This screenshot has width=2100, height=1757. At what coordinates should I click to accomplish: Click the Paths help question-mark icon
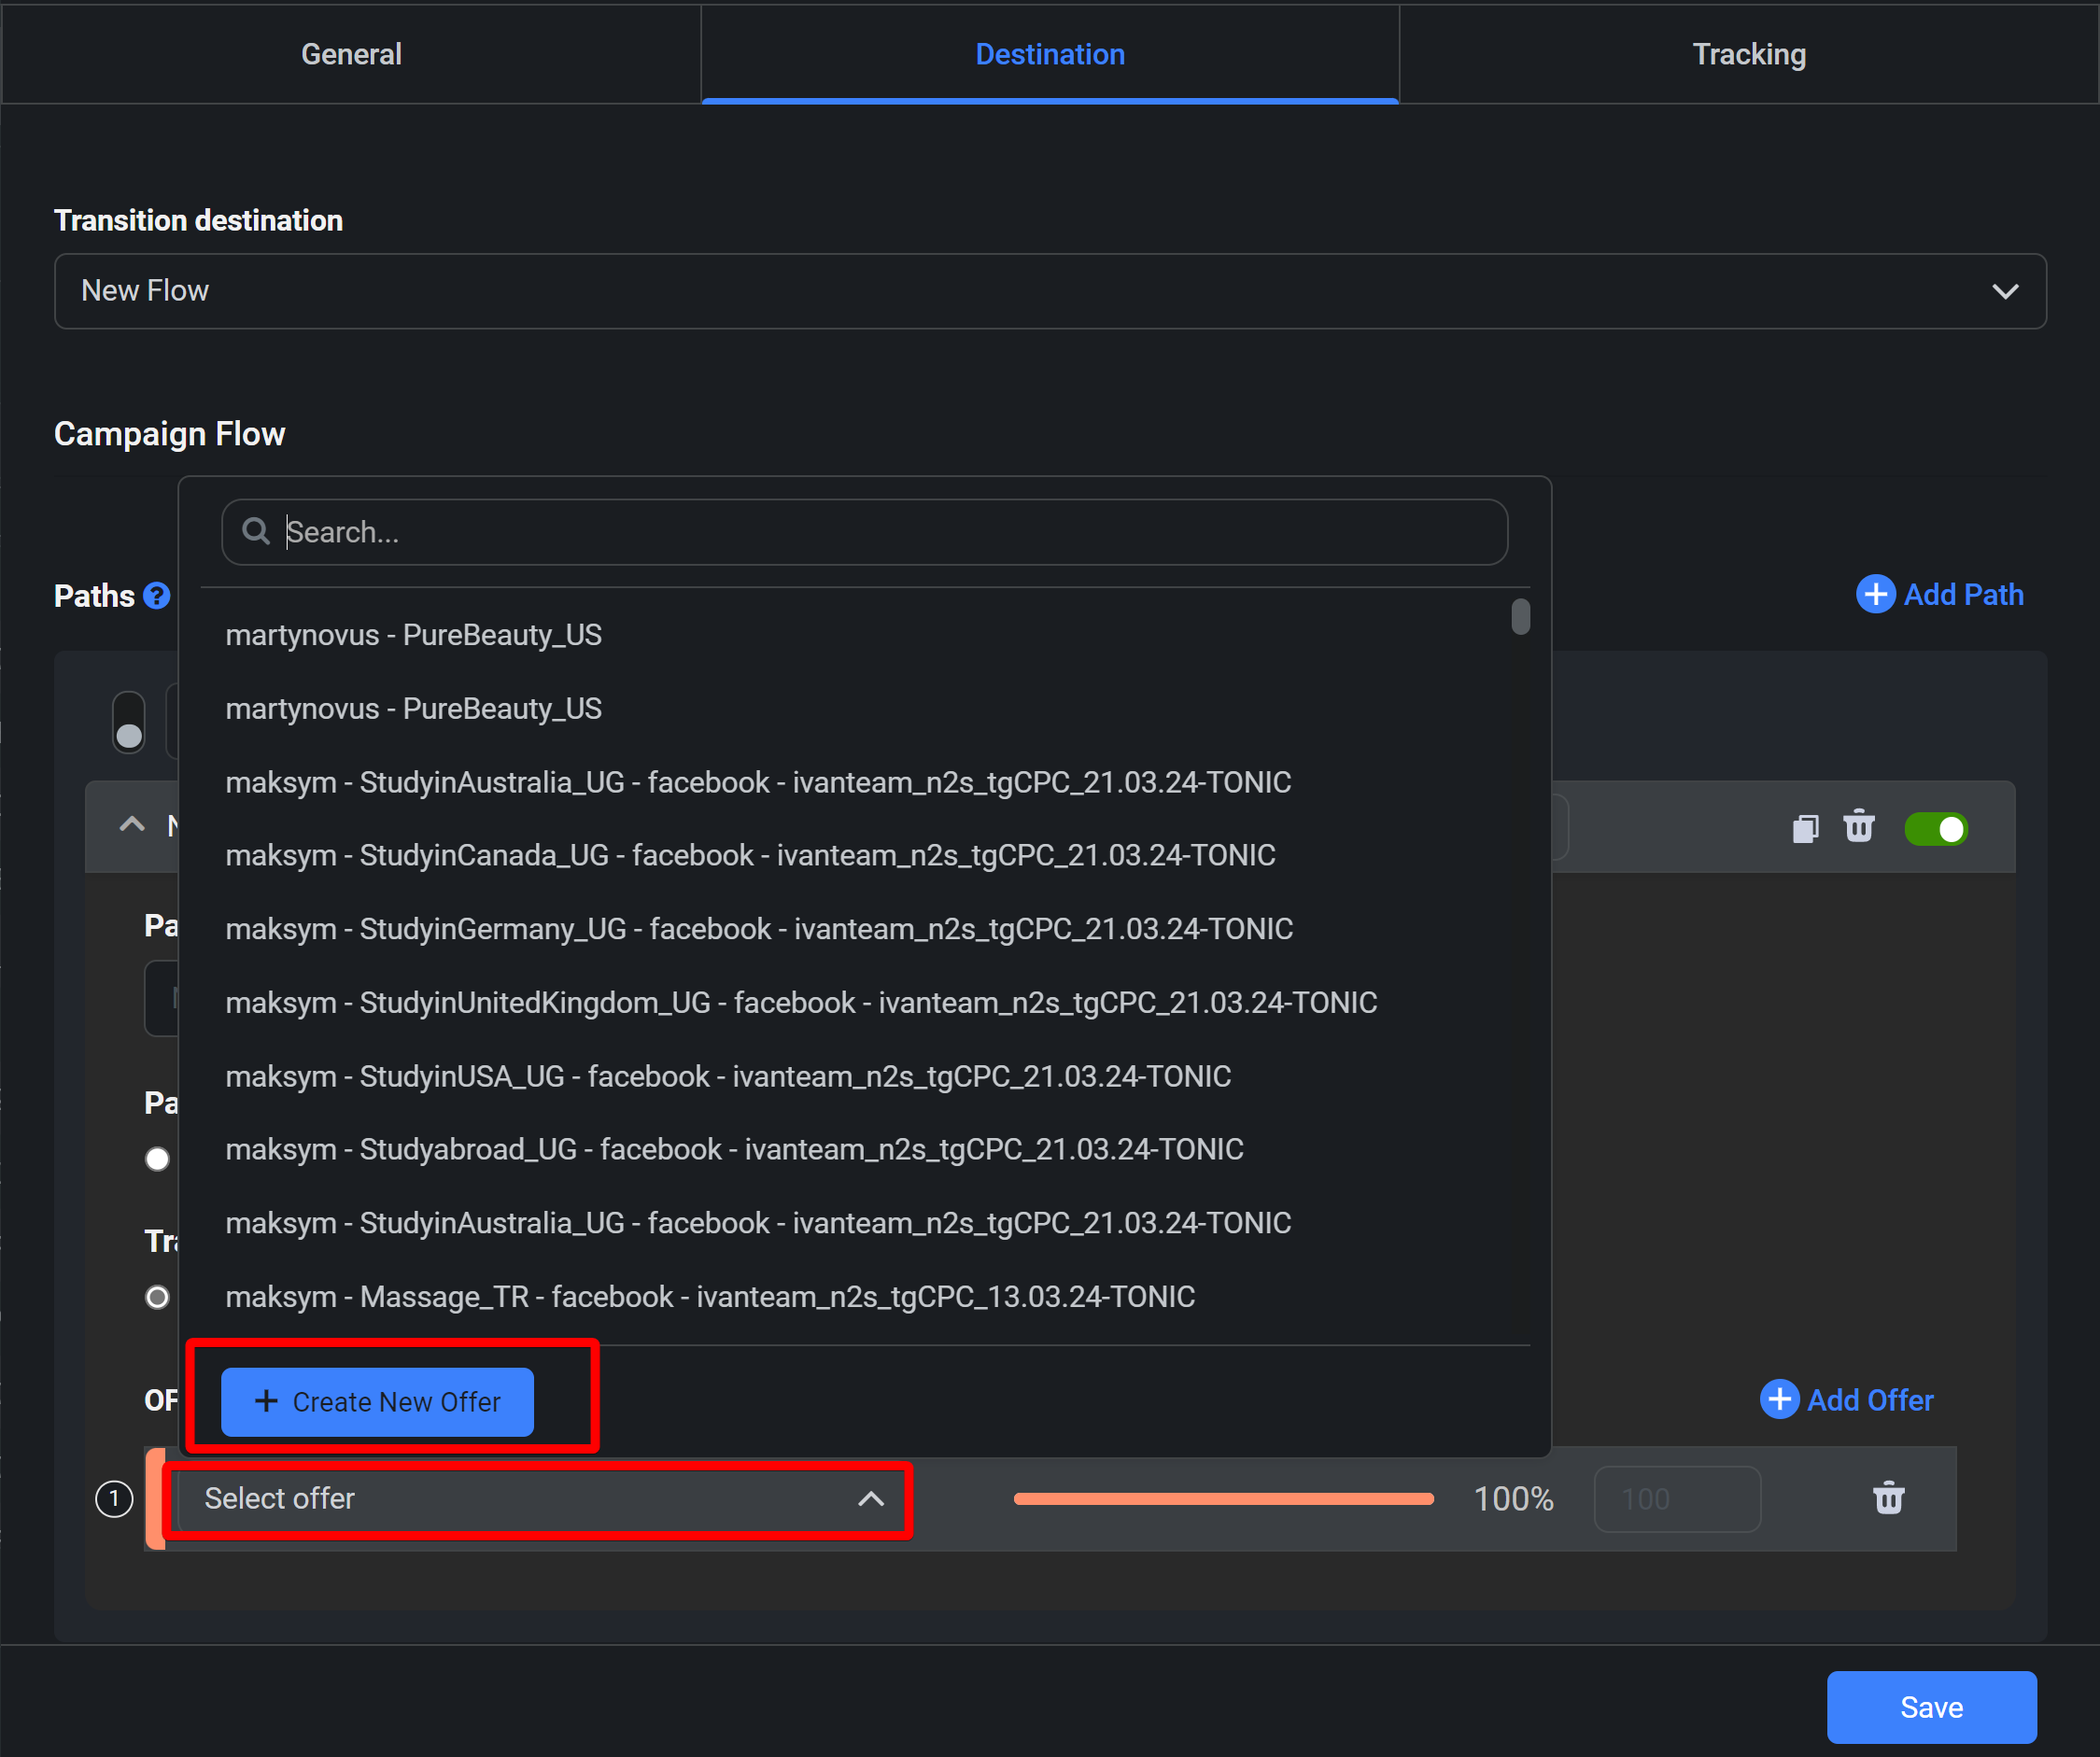(157, 596)
